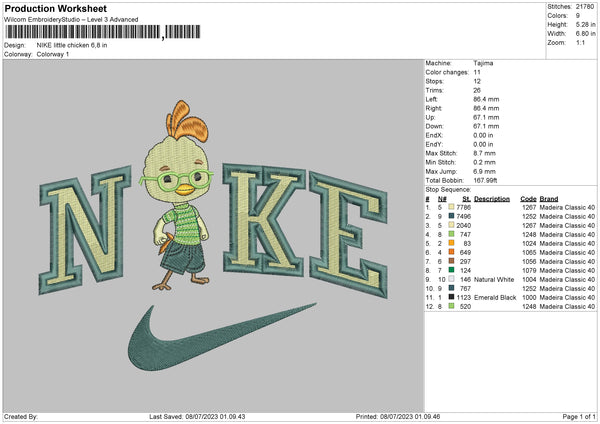Screen dimensions: 600x424
Task: Select the "Code" column header
Action: [528, 199]
